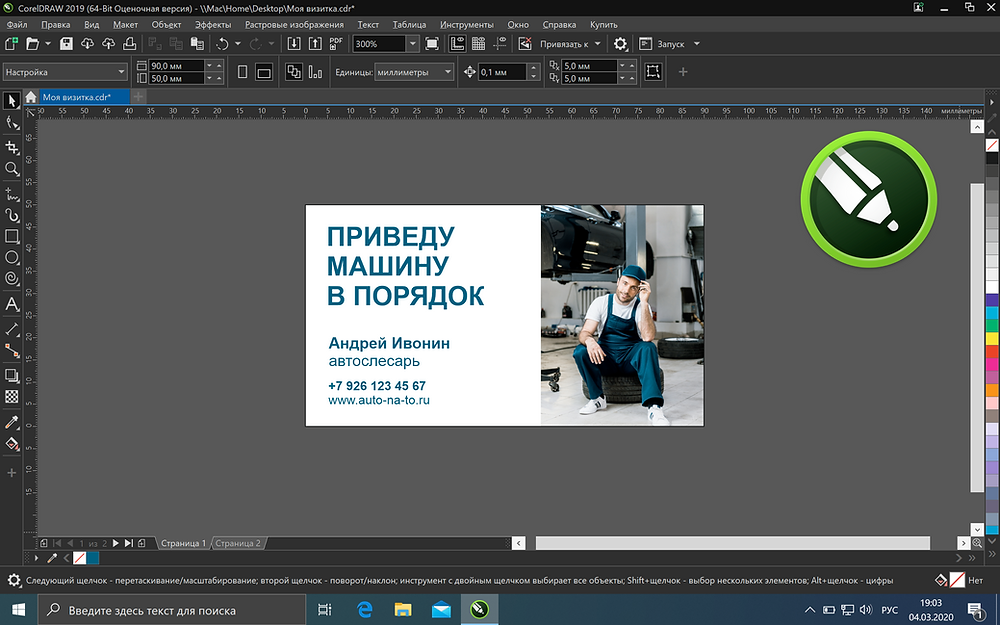Click the Publish to PDF icon
Viewport: 1000px width, 625px height.
coord(337,44)
